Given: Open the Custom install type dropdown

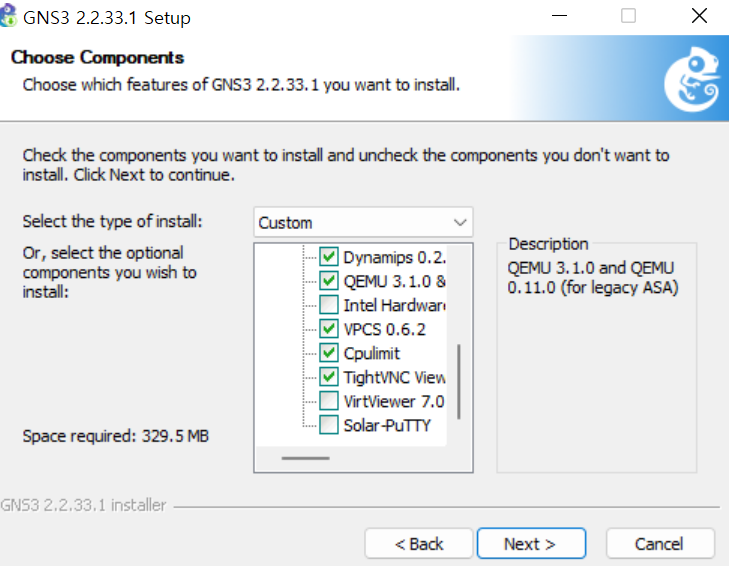Looking at the screenshot, I should click(363, 222).
